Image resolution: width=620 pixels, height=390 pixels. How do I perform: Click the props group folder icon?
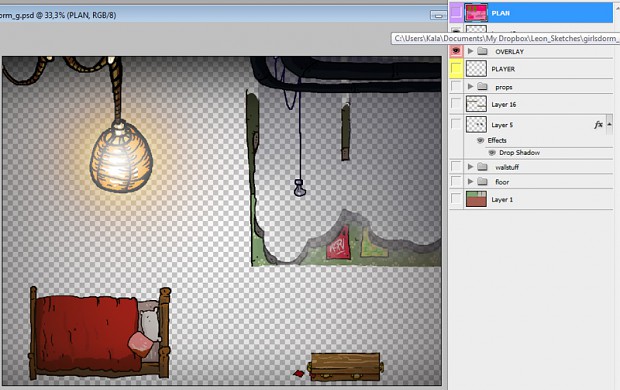pos(482,86)
